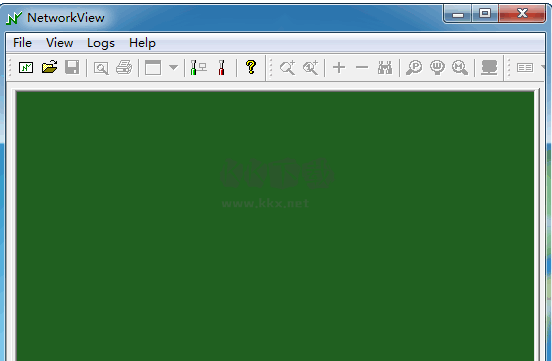The width and height of the screenshot is (552, 361).
Task: Close the NetworkView window
Action: click(522, 14)
